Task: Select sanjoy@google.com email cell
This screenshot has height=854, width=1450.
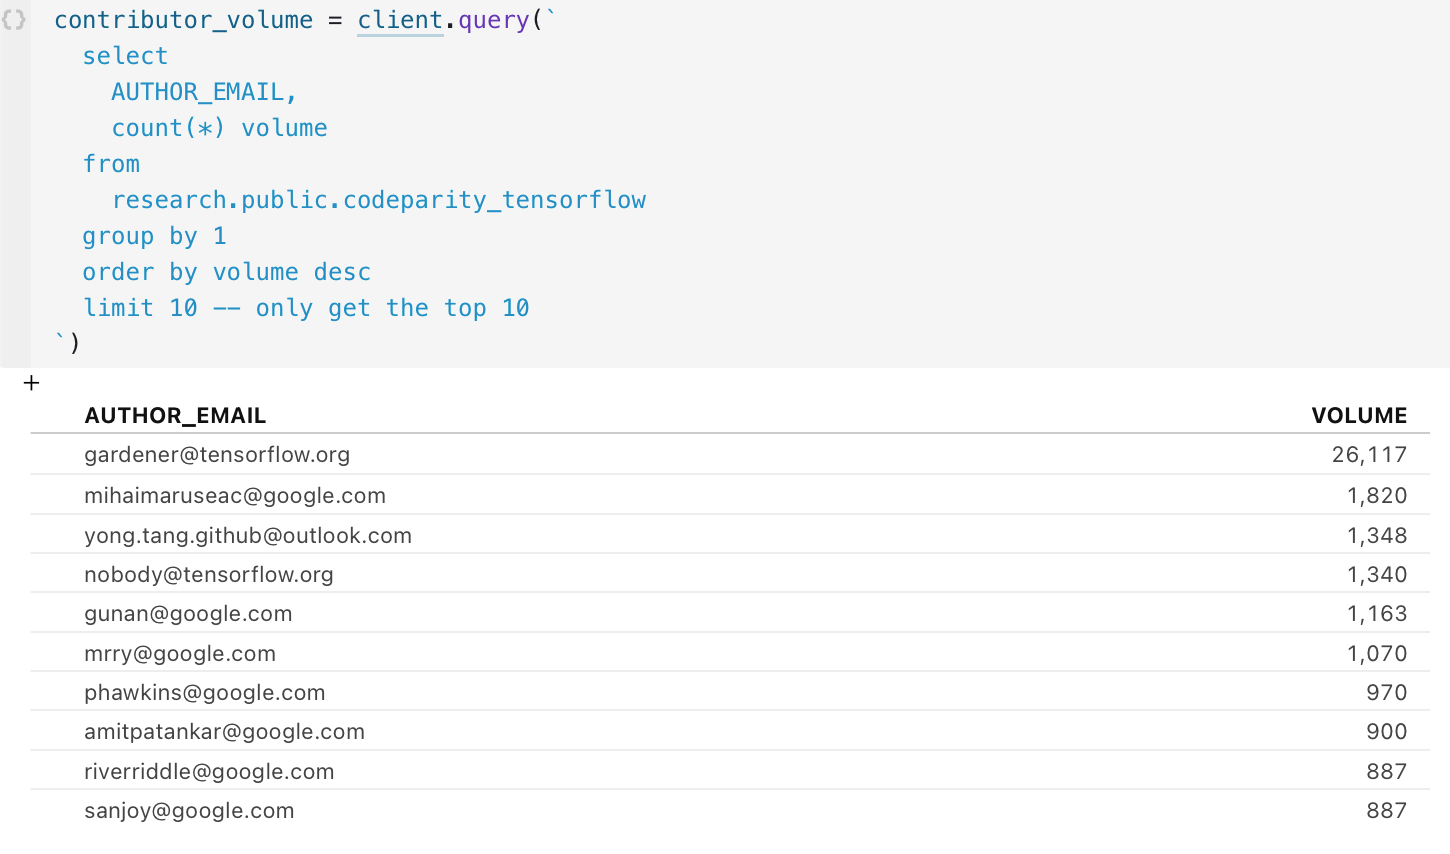Action: [x=189, y=810]
